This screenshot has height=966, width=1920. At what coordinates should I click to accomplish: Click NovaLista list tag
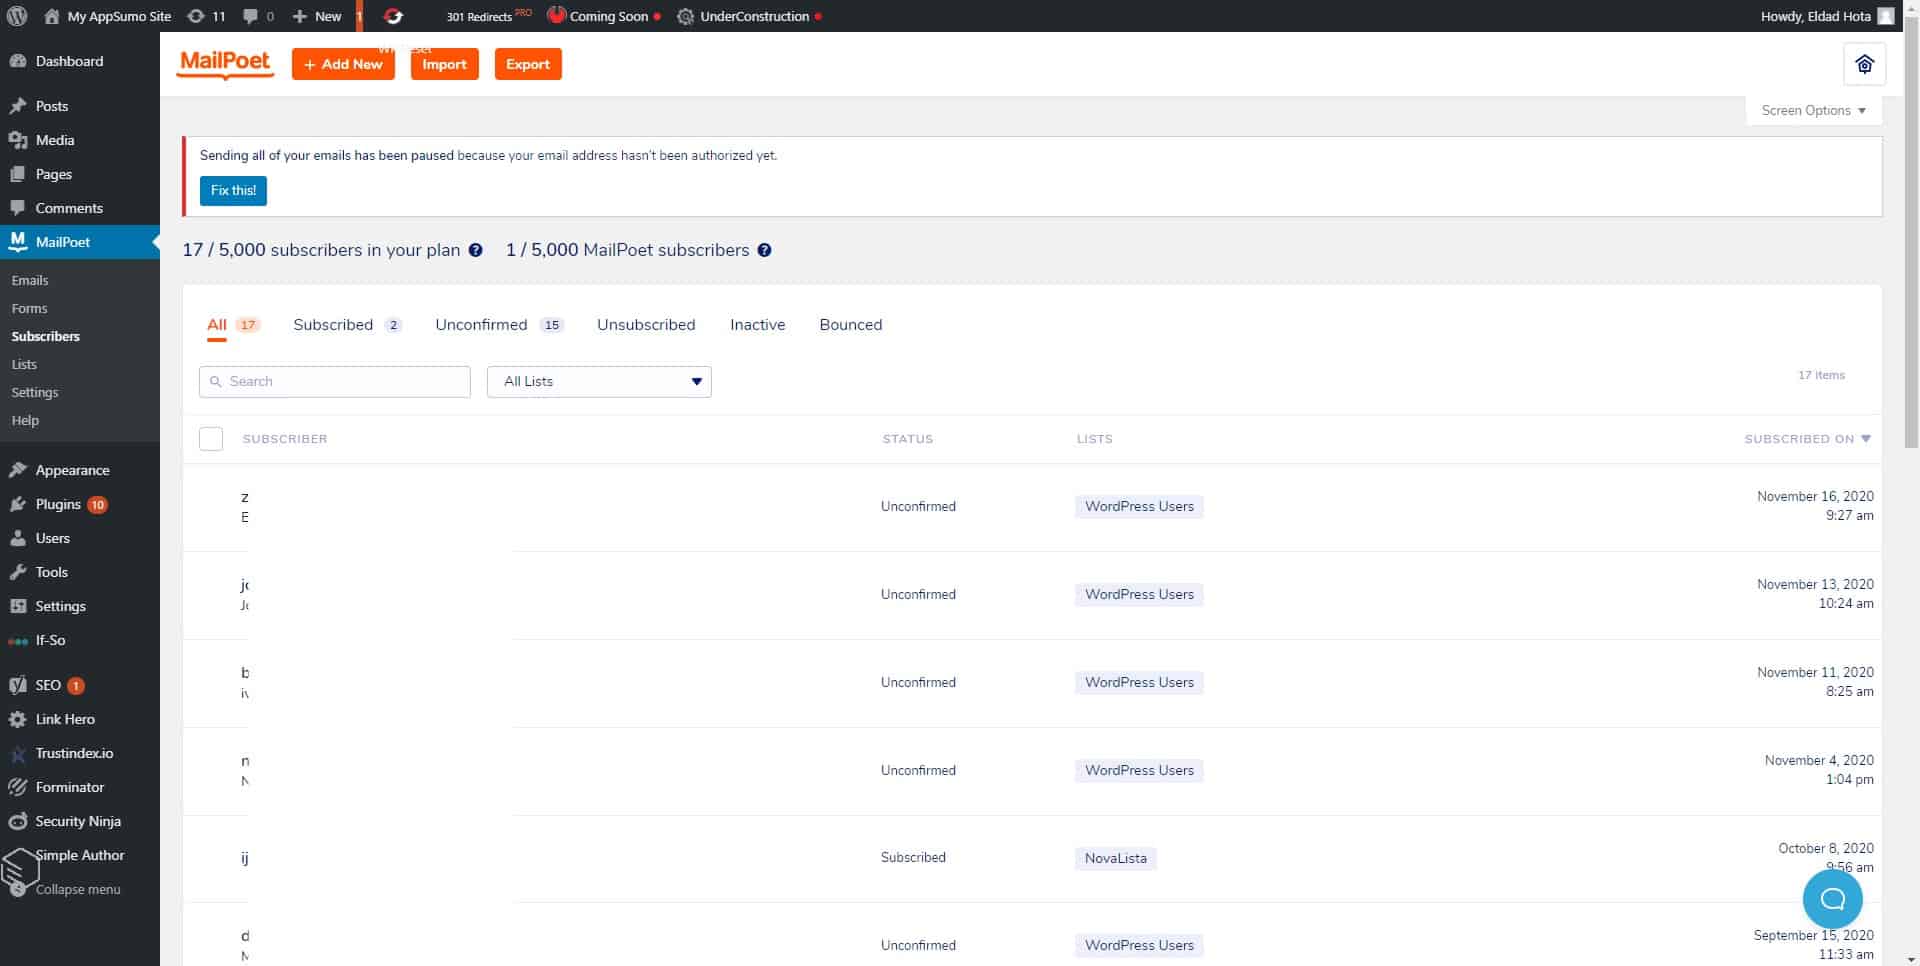[x=1116, y=858]
